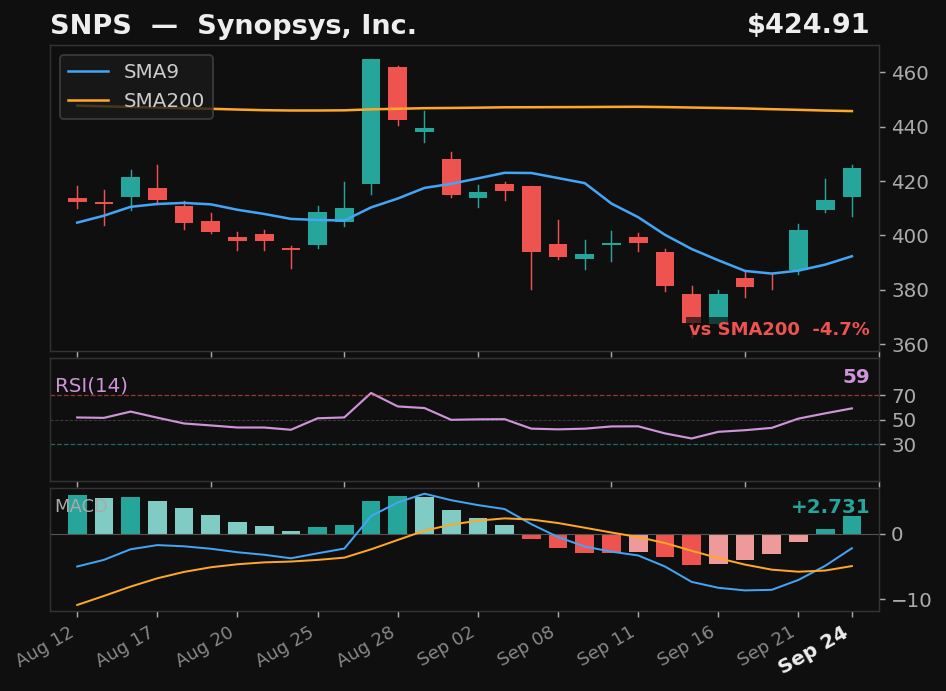Viewport: 946px width, 691px height.
Task: Click the final green candle on Sep 24
Action: 852,182
